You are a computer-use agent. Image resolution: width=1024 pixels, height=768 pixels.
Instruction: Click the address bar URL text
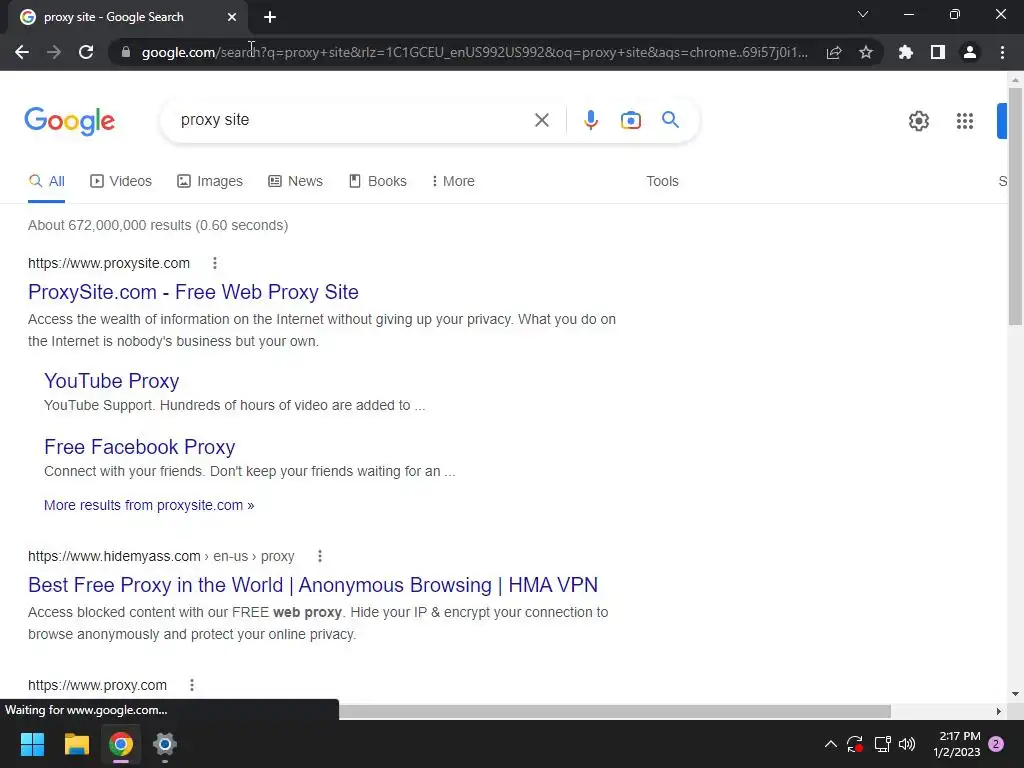475,52
